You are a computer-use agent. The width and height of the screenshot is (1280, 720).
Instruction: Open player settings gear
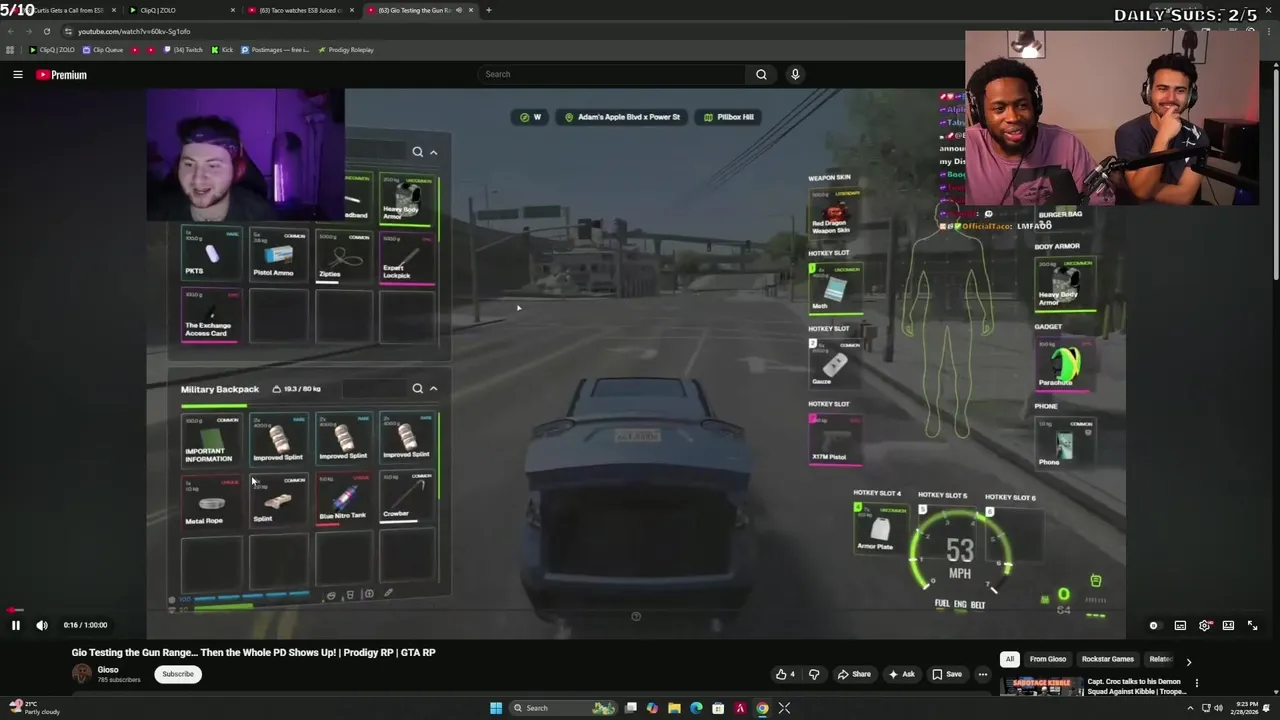click(1205, 625)
